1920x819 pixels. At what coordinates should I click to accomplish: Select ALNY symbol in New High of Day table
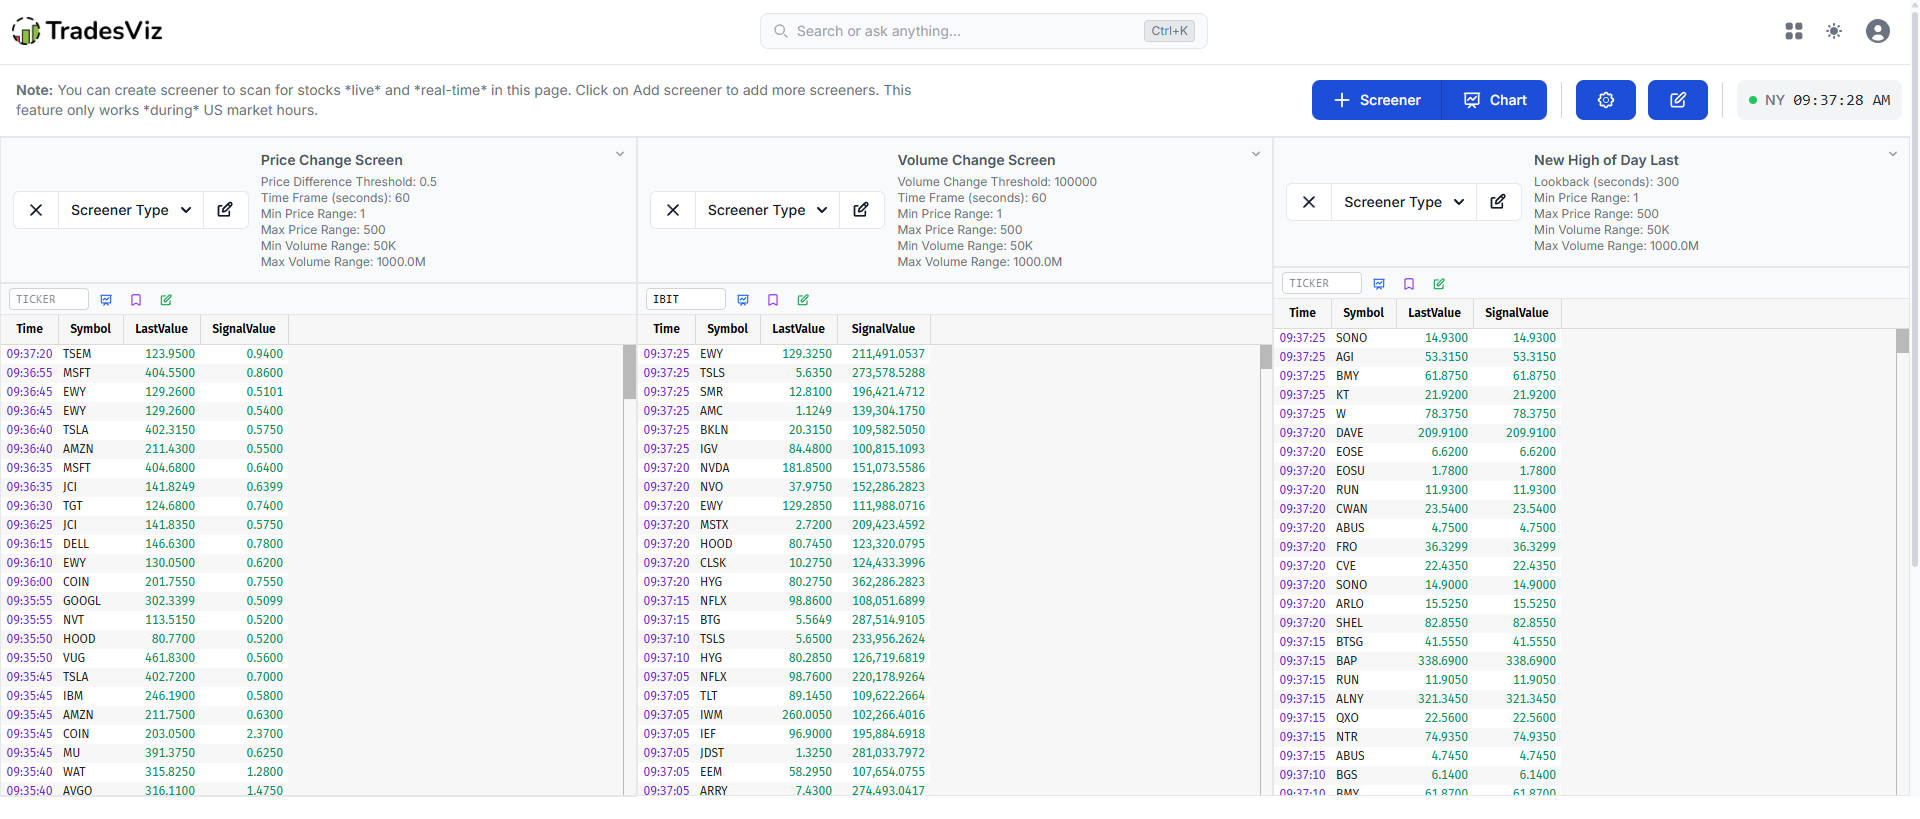coord(1349,699)
